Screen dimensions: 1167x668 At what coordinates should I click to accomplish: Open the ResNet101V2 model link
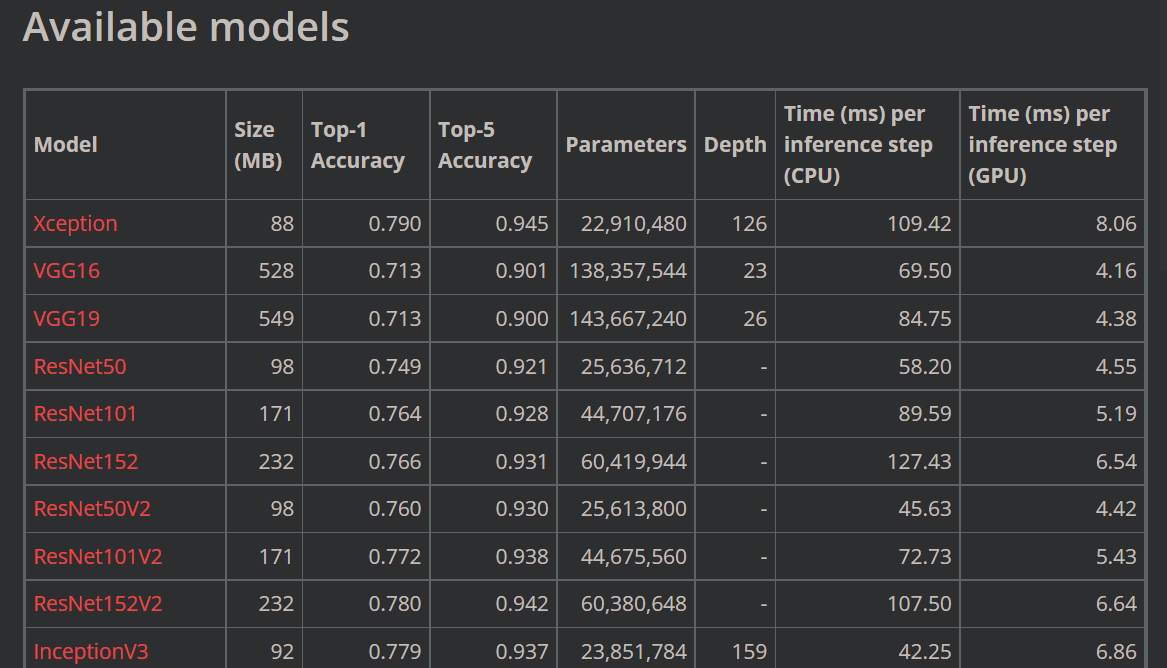(x=99, y=556)
